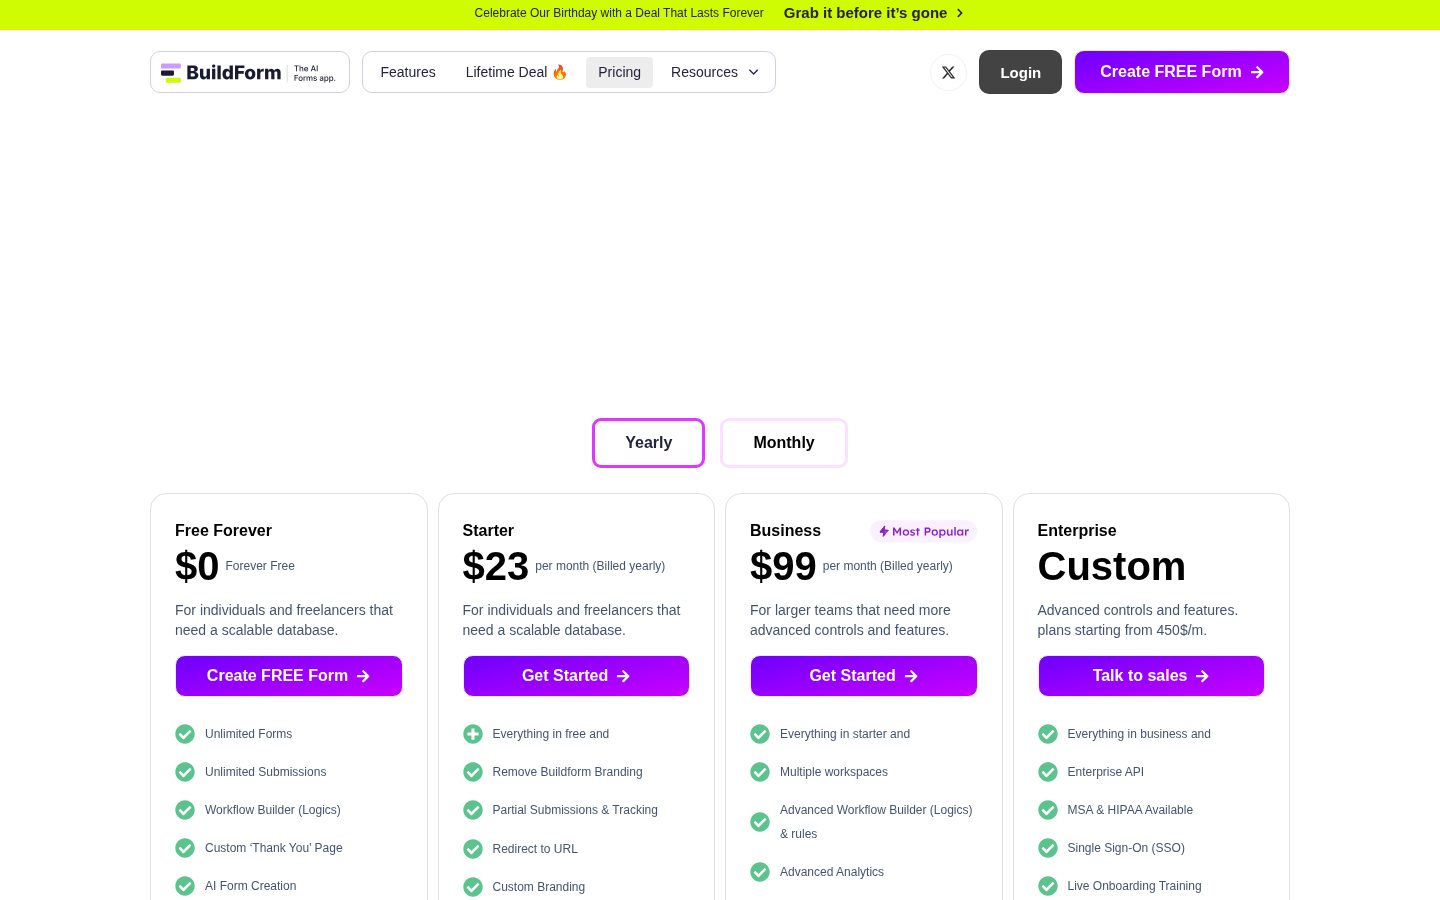
Task: Click Create FREE Form in the header
Action: (1182, 72)
